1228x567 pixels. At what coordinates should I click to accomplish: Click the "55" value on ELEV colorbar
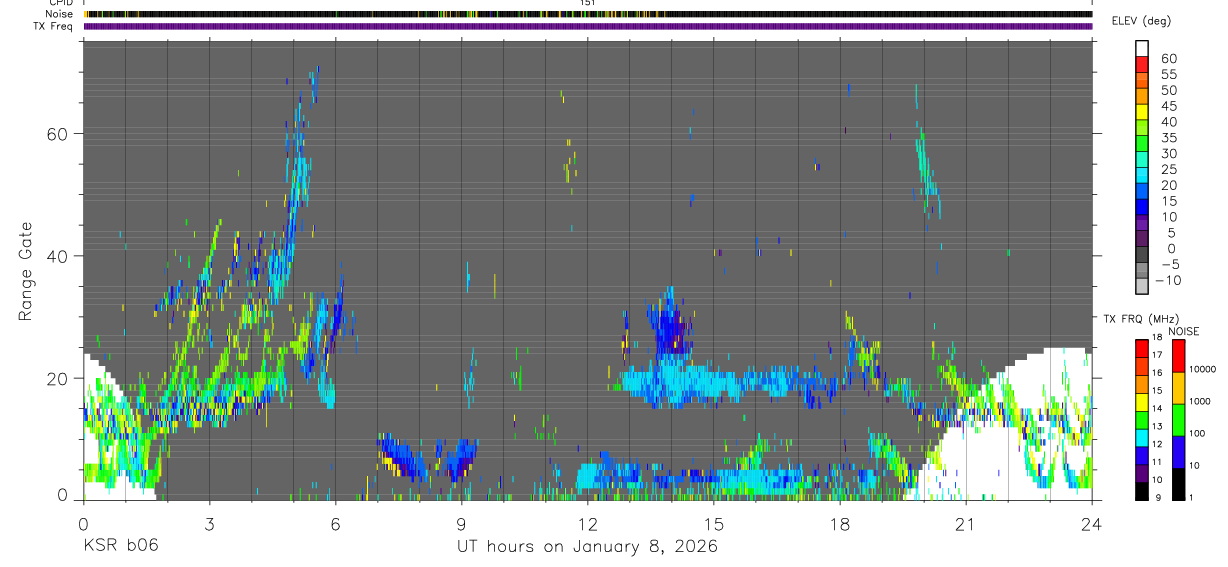[x=1168, y=75]
